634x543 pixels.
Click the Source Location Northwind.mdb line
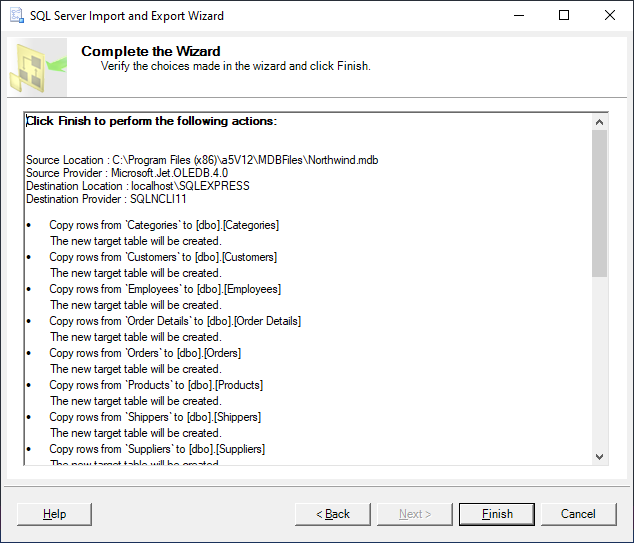point(202,160)
